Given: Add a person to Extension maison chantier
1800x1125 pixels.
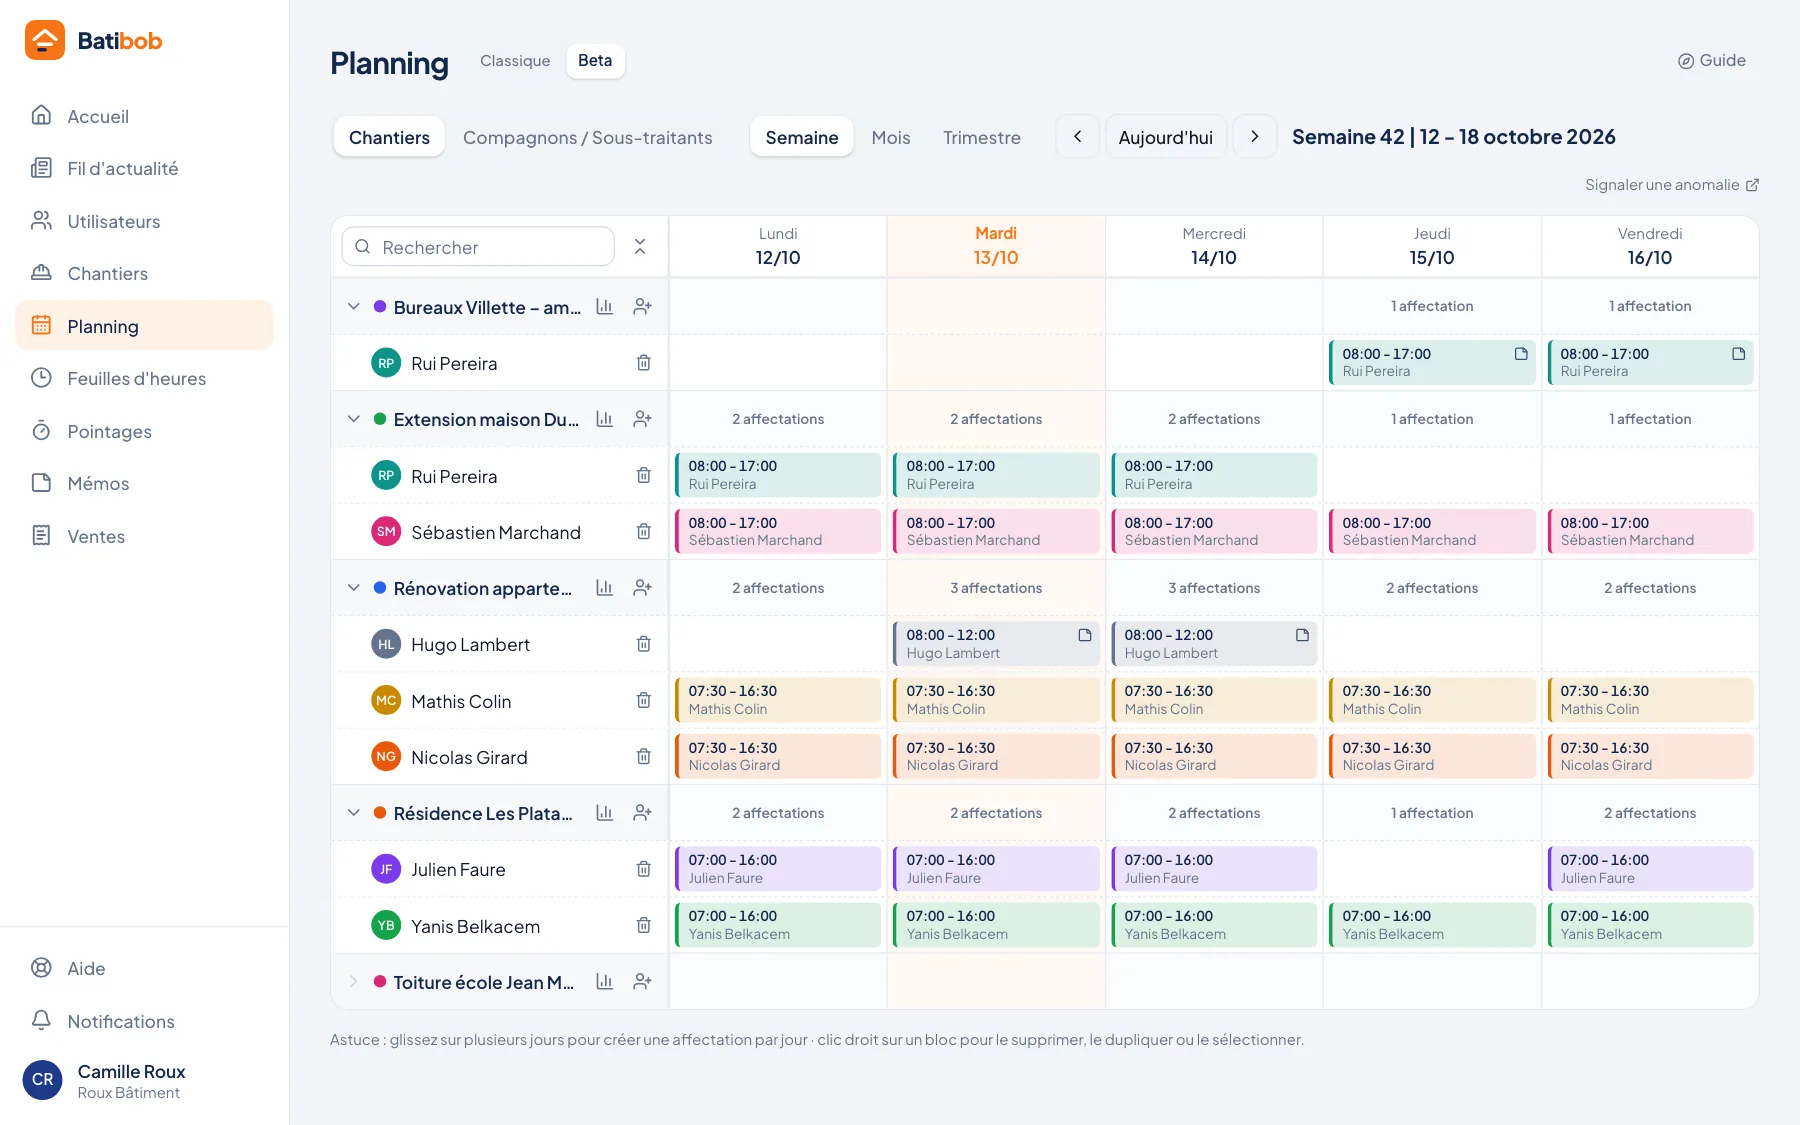Looking at the screenshot, I should [643, 419].
